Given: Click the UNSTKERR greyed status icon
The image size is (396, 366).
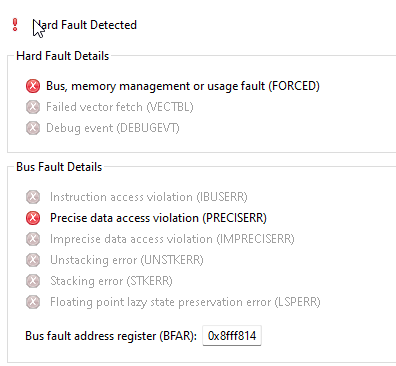Looking at the screenshot, I should coord(33,260).
